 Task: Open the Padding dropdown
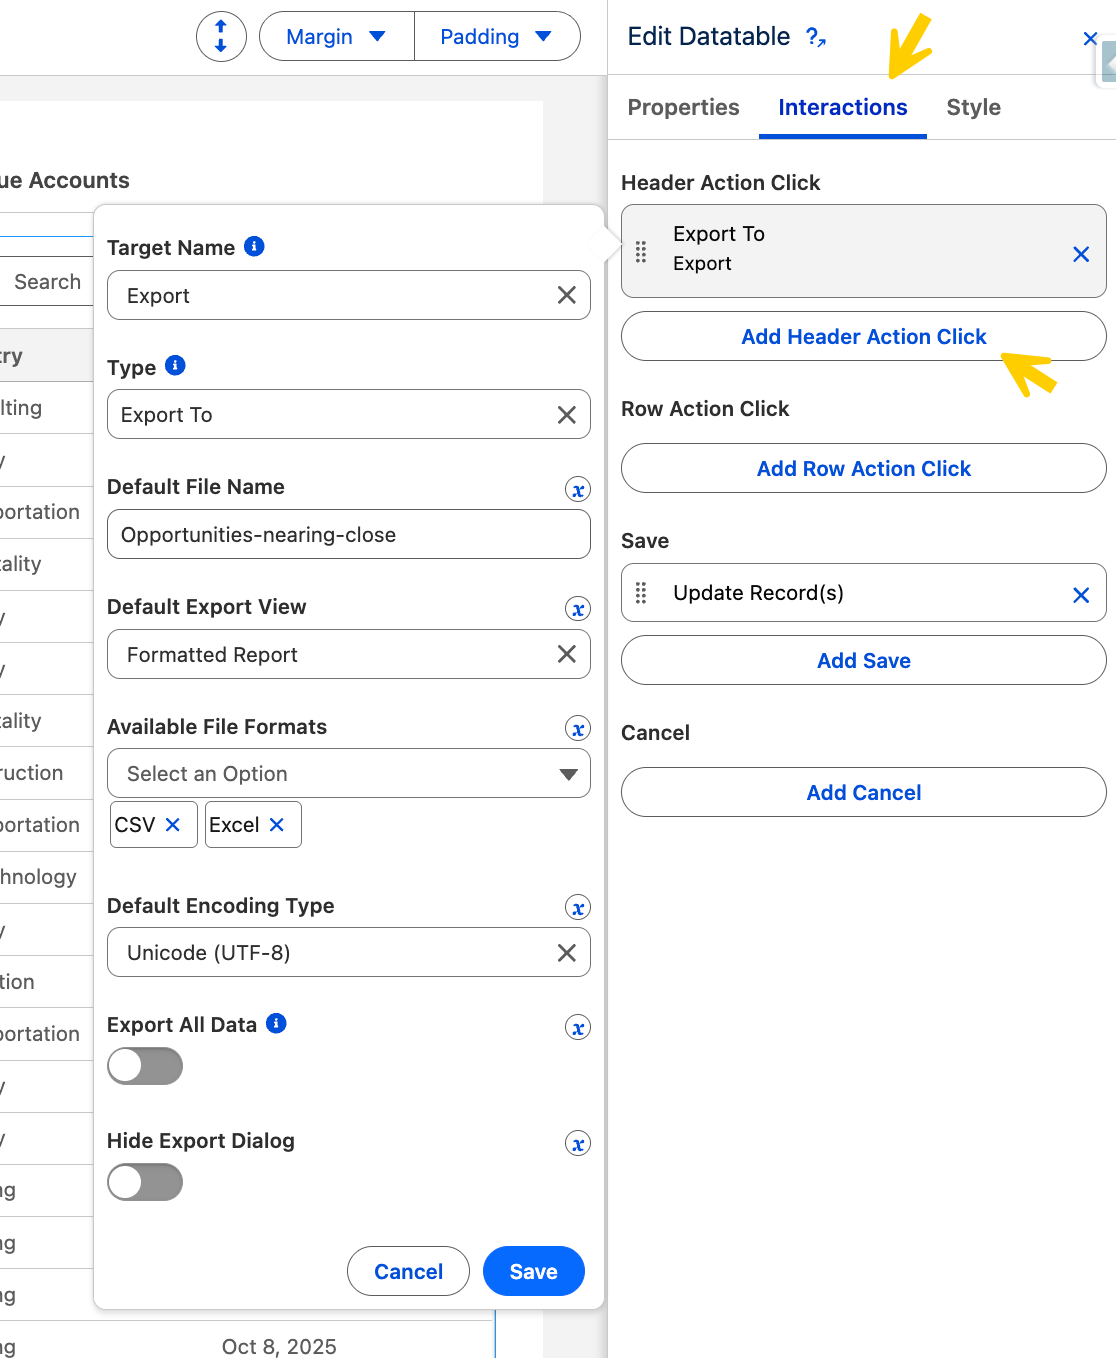[x=496, y=37]
